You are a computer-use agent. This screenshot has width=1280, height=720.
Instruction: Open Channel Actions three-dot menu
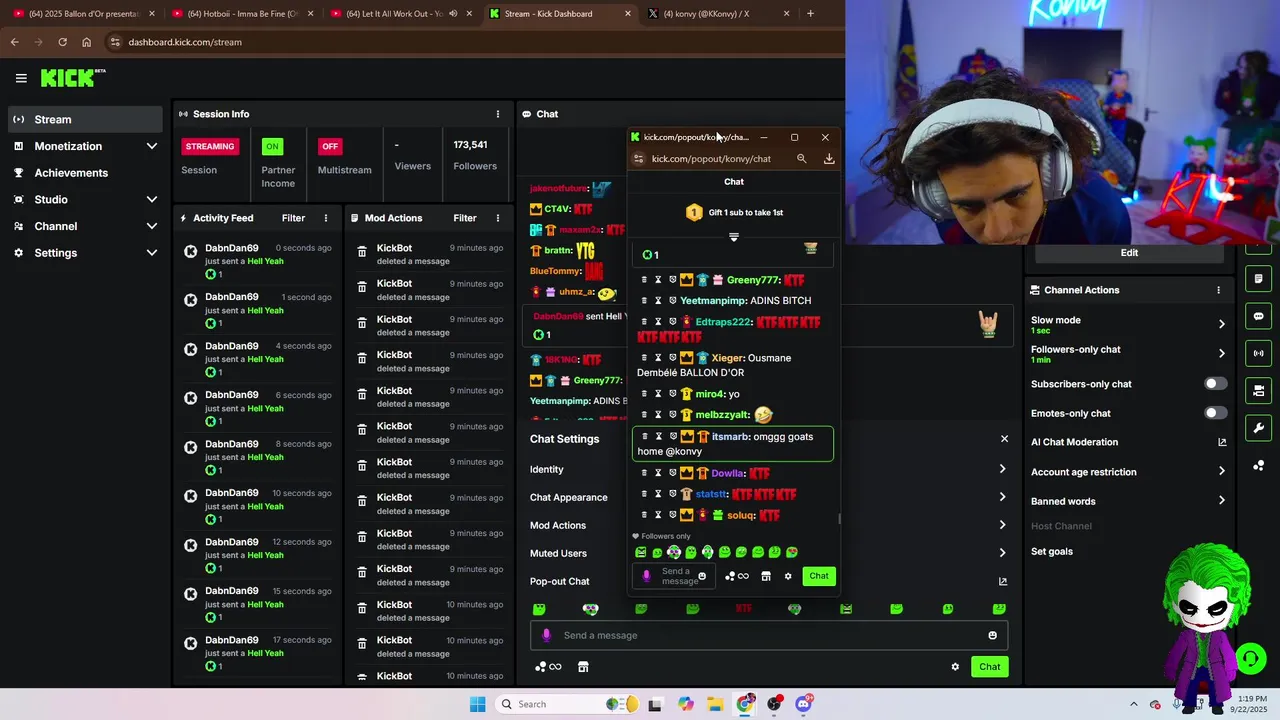pos(1218,290)
